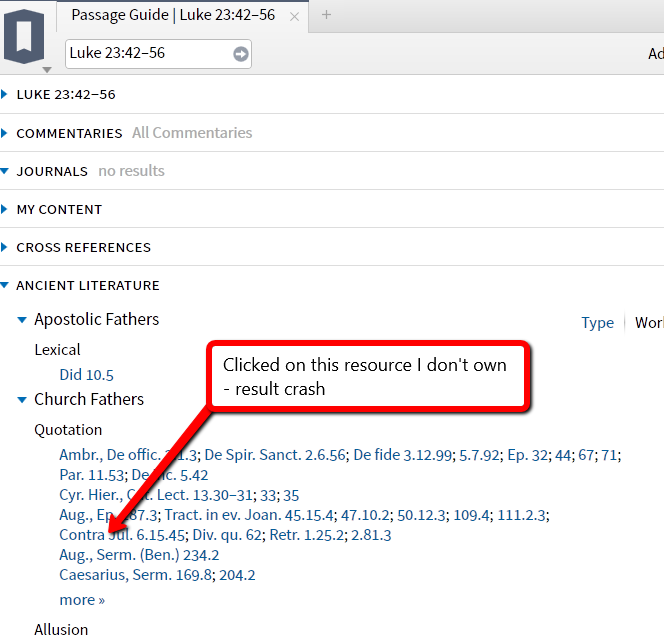
Task: Open the Div. qu. 62 reference
Action: click(x=227, y=535)
